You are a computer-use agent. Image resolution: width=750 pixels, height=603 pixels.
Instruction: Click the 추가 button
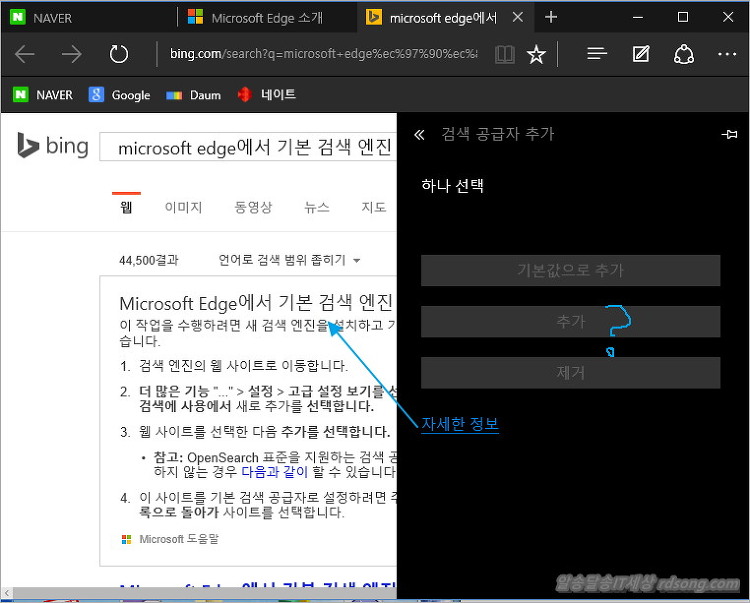click(570, 321)
